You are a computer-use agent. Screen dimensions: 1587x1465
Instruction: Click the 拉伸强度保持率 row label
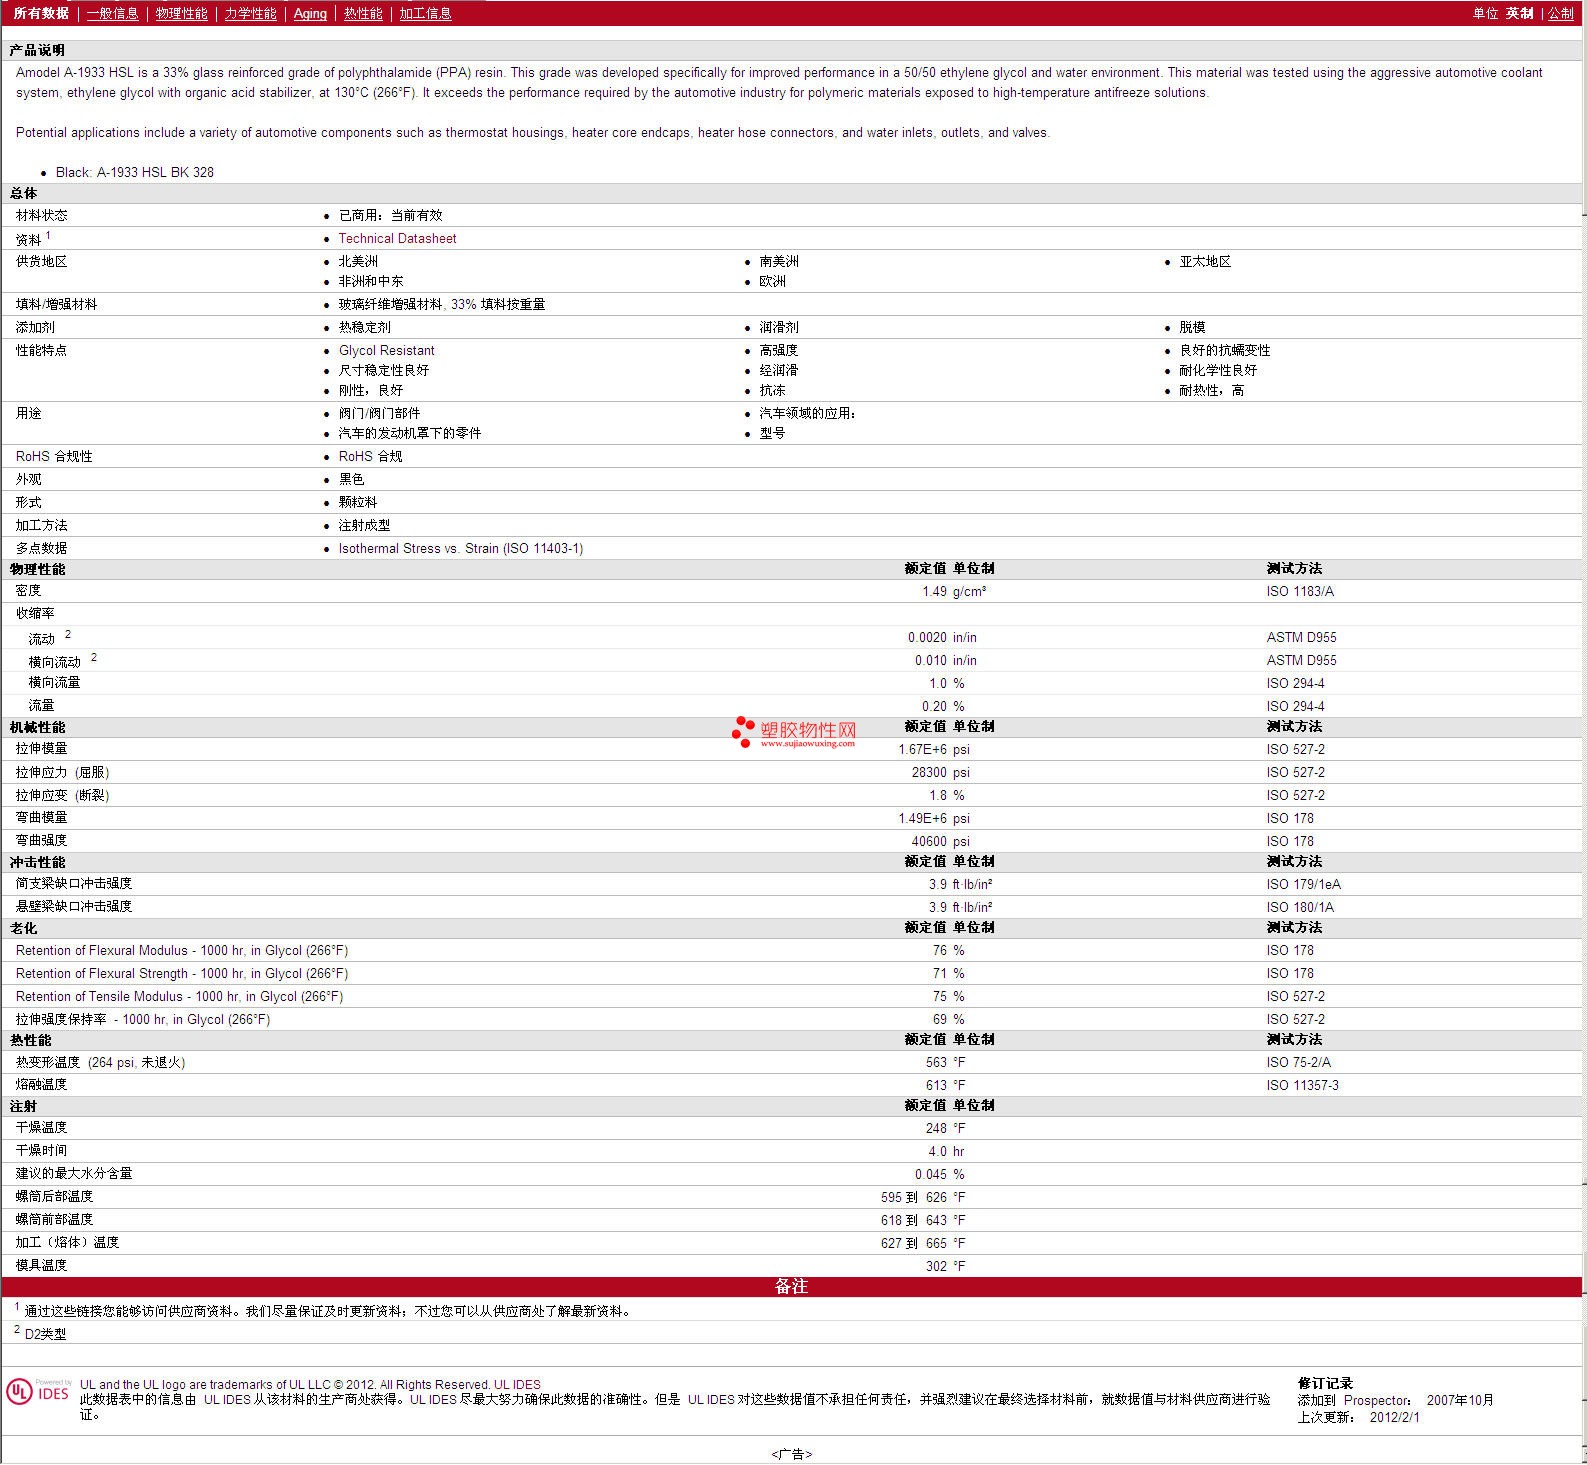tap(142, 1019)
